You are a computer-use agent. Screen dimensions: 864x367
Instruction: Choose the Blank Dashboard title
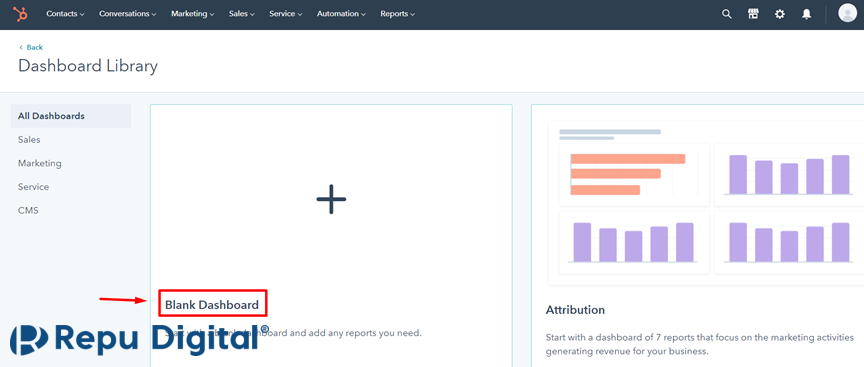[212, 305]
